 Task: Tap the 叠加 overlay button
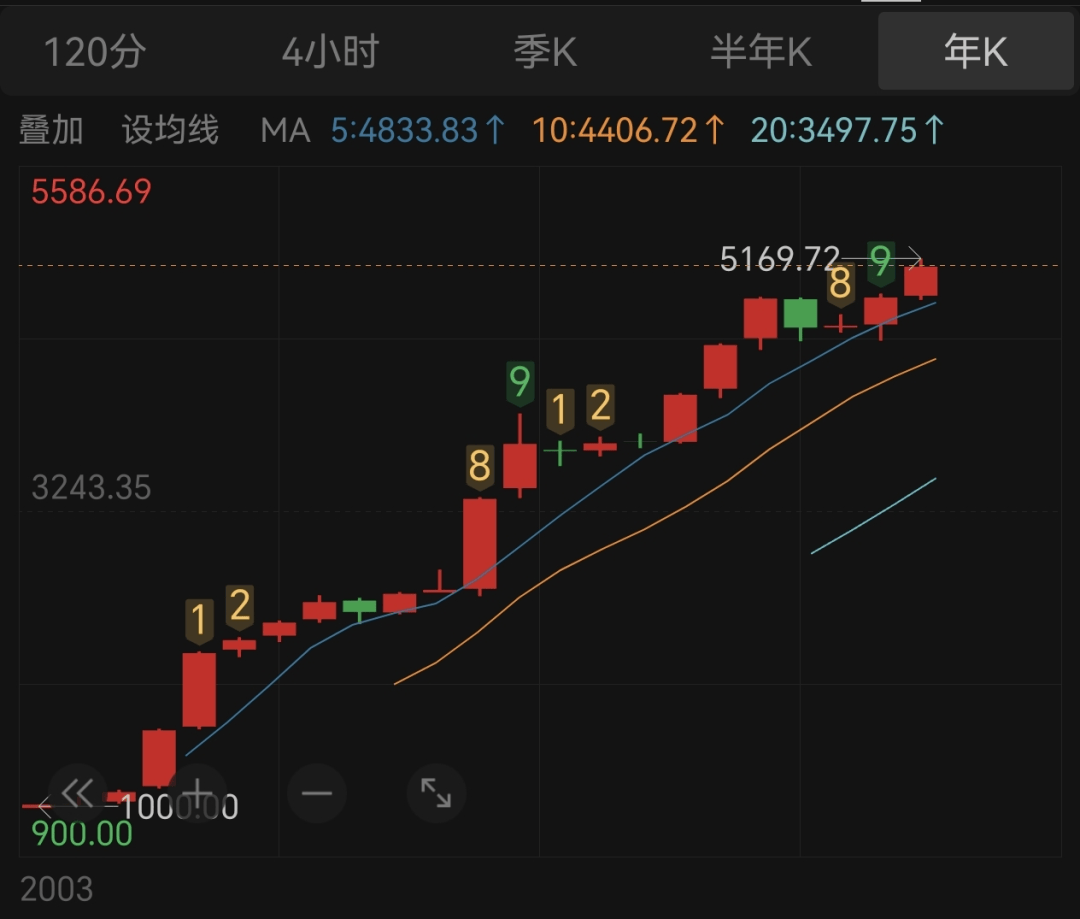(51, 130)
